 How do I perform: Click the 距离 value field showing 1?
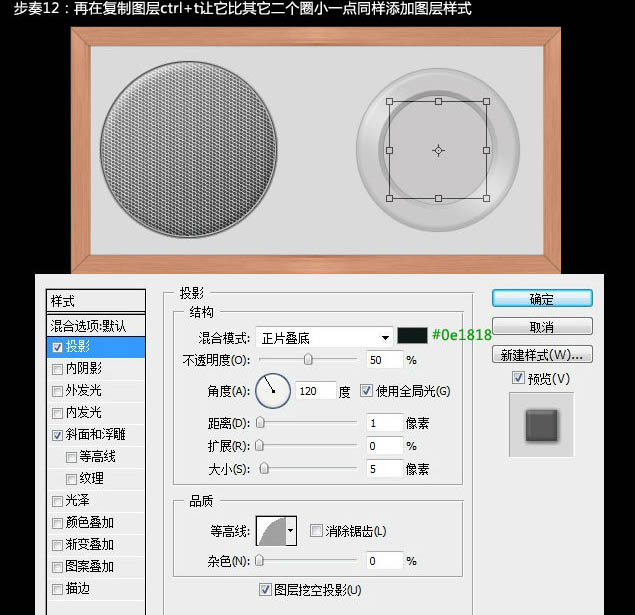[385, 423]
